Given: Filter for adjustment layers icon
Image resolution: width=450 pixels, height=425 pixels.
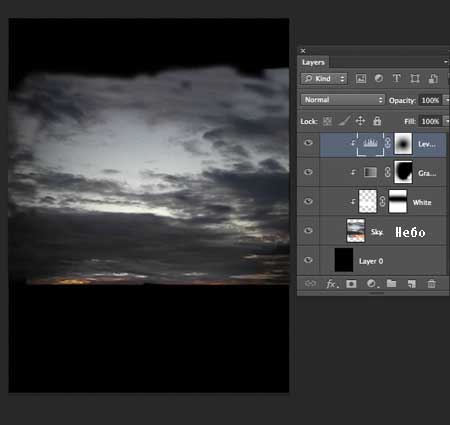Looking at the screenshot, I should [x=379, y=78].
